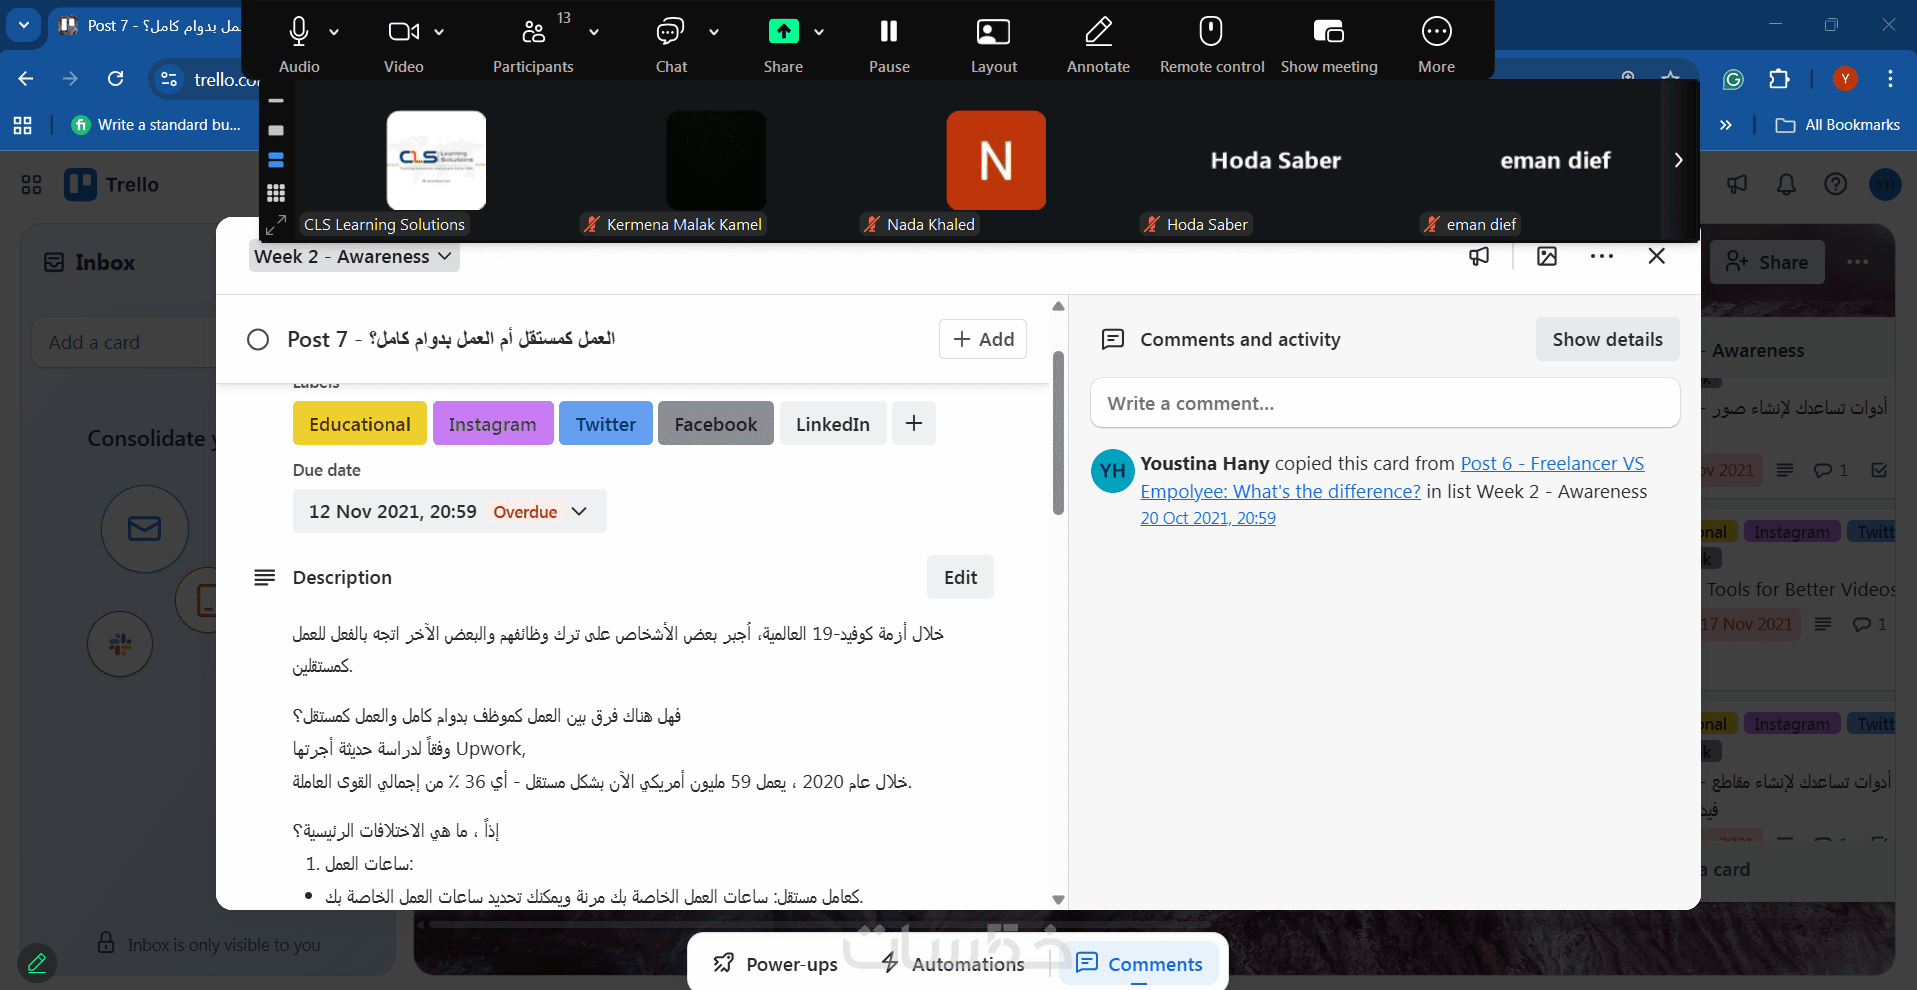Open the Trello app switcher grid

click(32, 185)
